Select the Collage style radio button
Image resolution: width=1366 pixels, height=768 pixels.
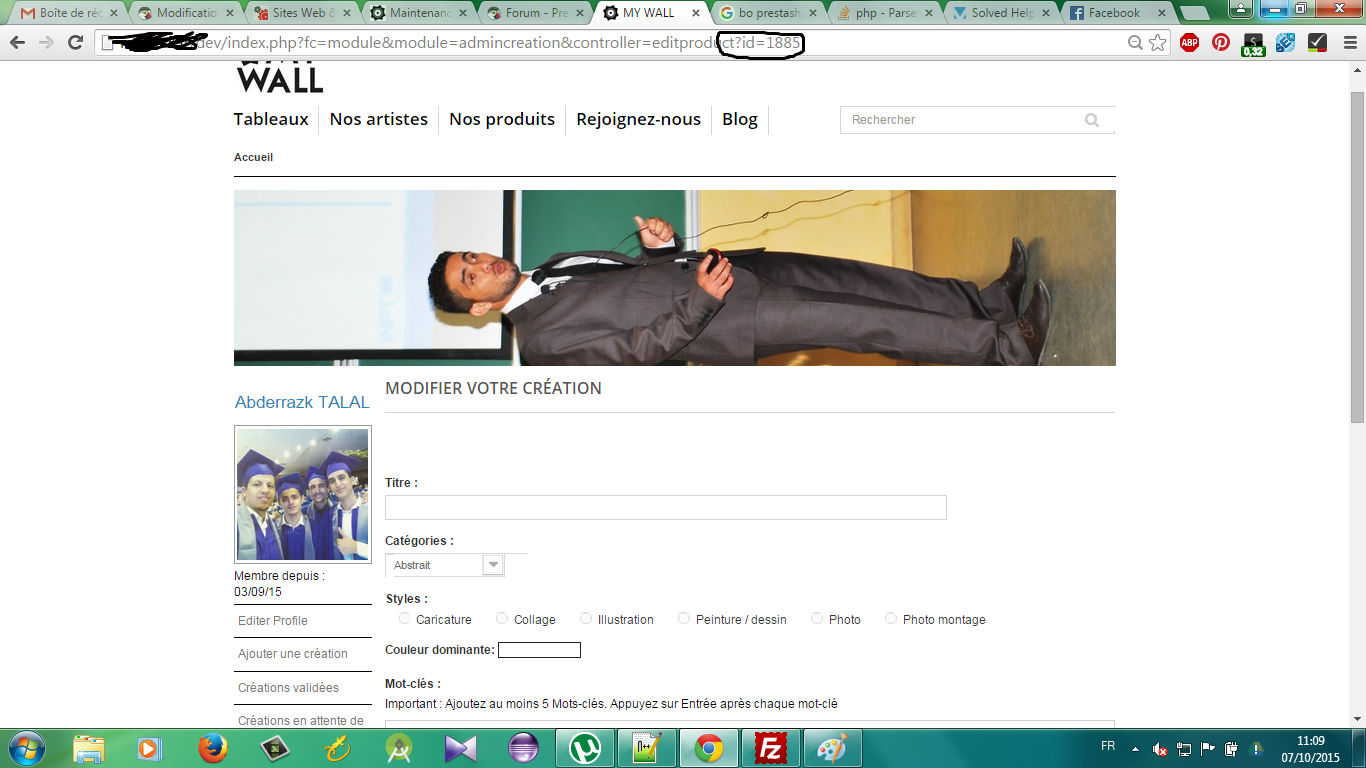(502, 619)
